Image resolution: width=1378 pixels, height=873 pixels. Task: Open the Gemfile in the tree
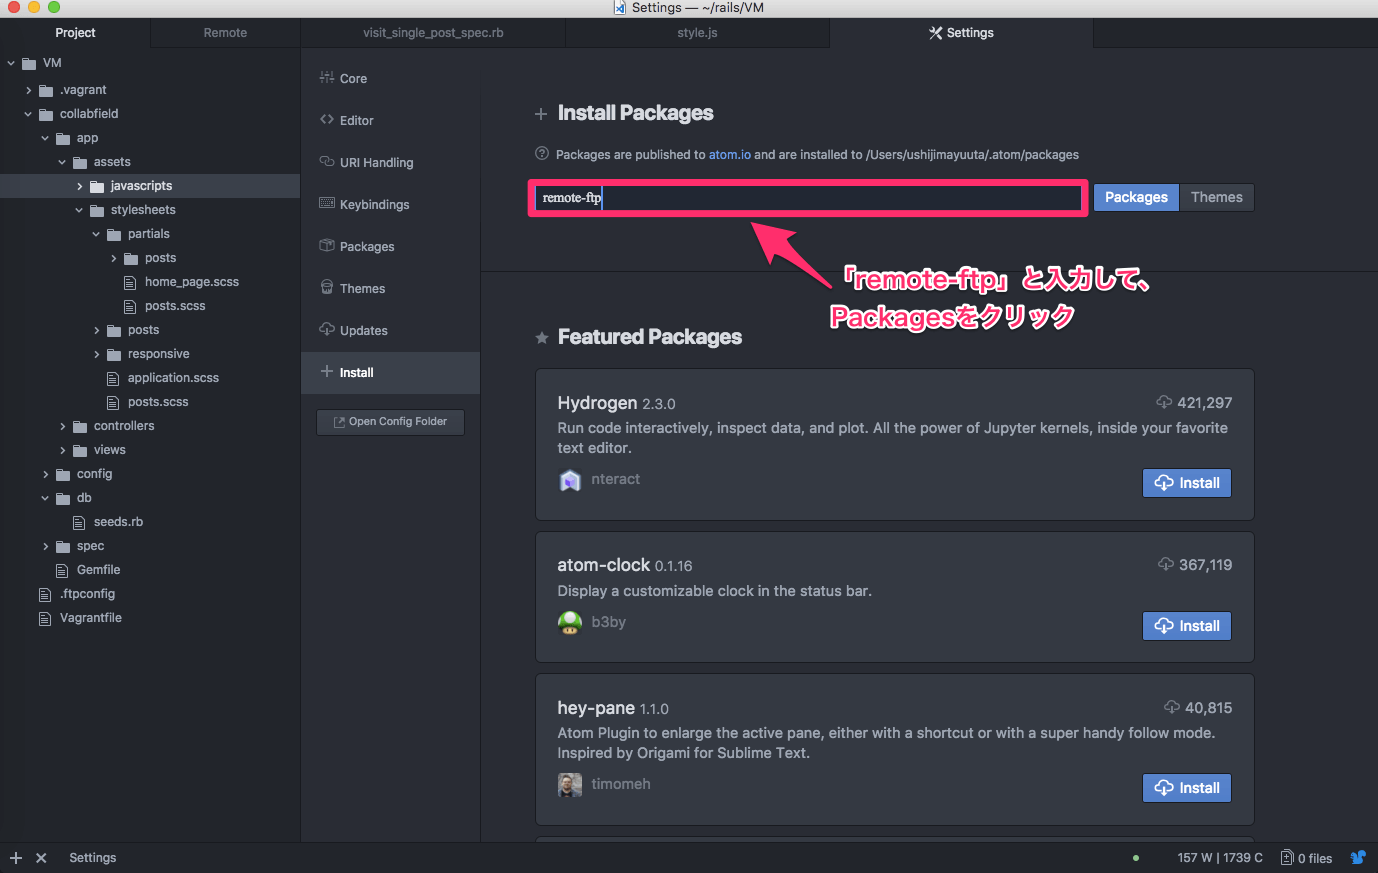pyautogui.click(x=98, y=570)
